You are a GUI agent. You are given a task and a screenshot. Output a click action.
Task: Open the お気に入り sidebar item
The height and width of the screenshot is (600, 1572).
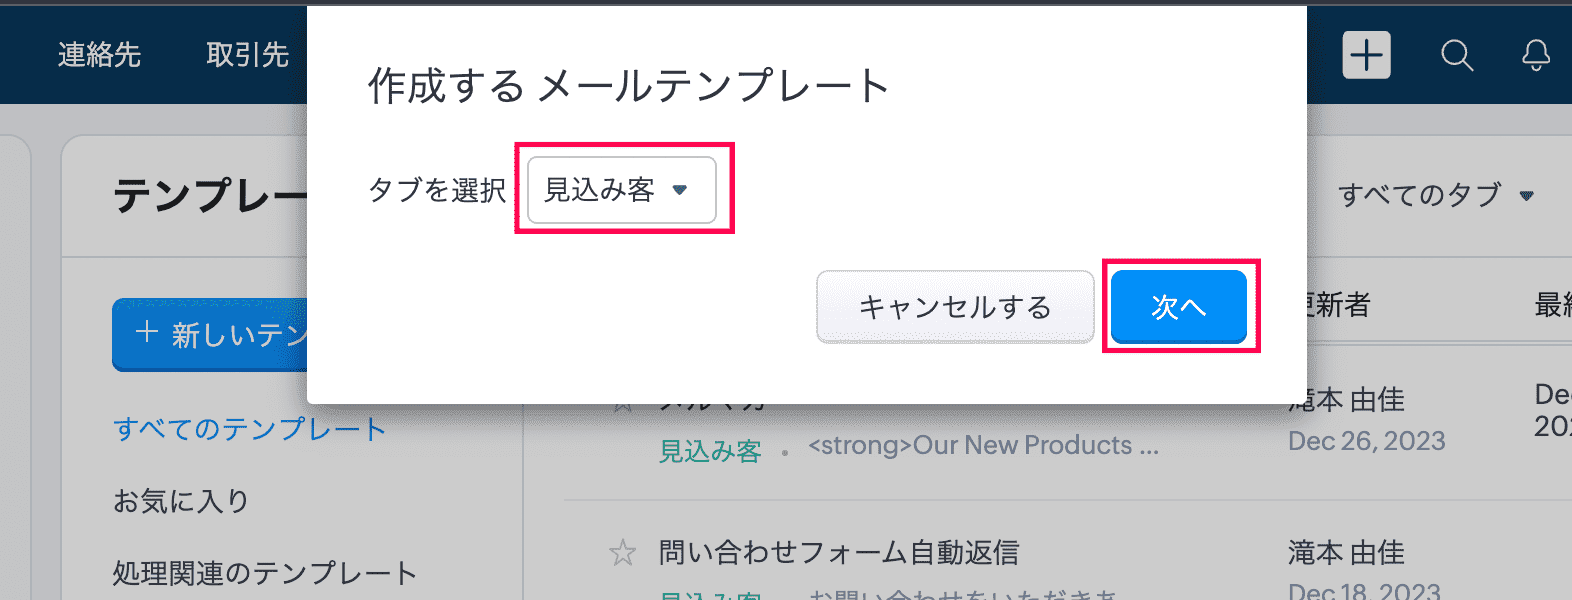(181, 501)
